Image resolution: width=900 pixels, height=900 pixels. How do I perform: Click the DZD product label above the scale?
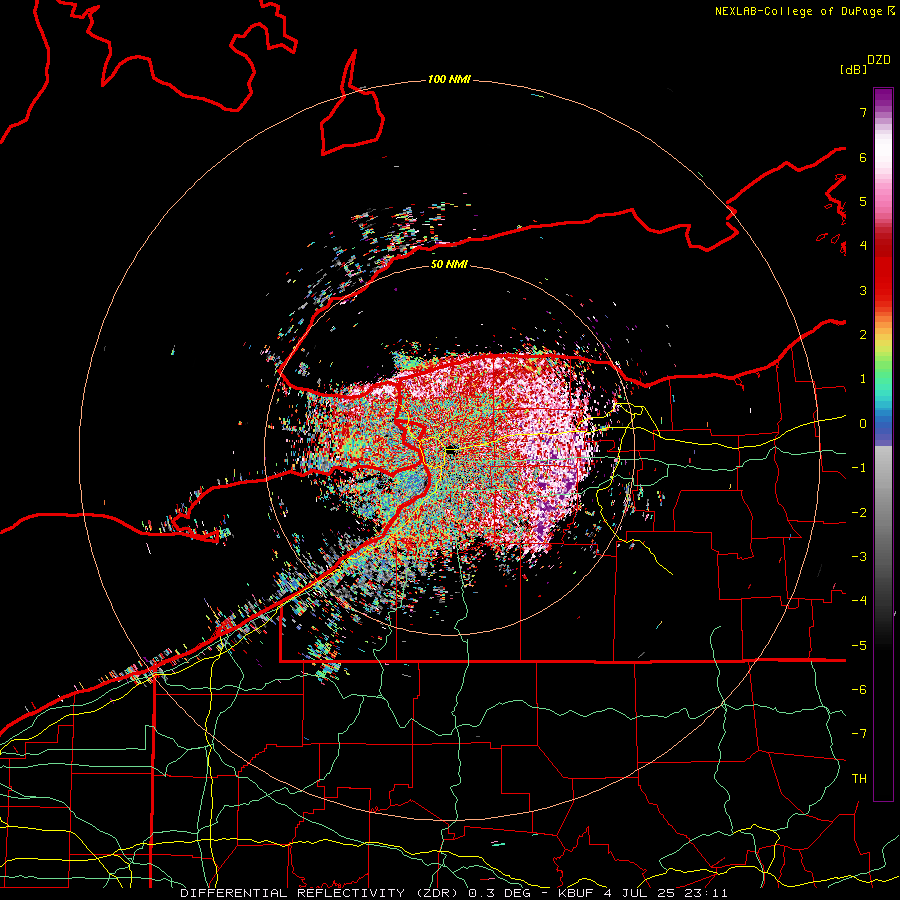(x=879, y=60)
